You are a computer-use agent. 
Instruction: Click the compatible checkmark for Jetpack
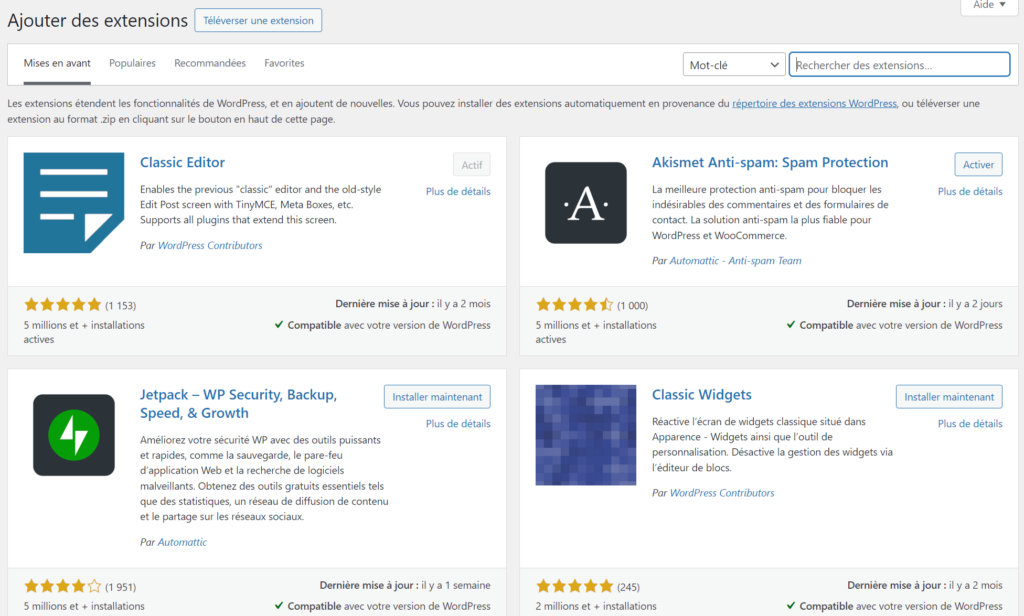coord(279,606)
